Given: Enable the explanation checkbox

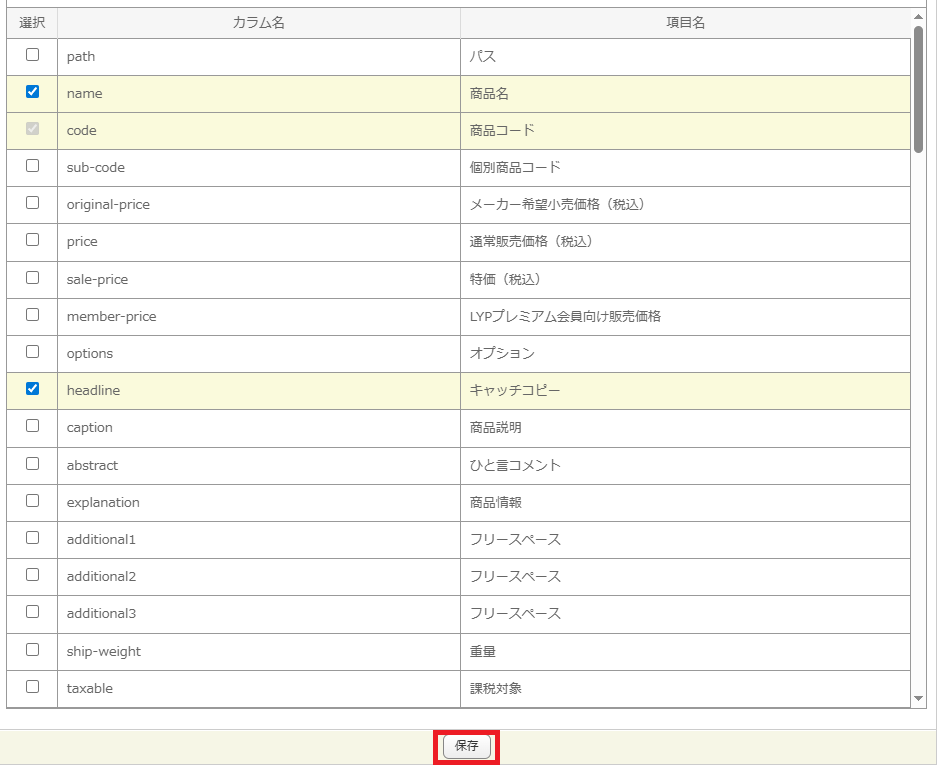Looking at the screenshot, I should coord(32,501).
